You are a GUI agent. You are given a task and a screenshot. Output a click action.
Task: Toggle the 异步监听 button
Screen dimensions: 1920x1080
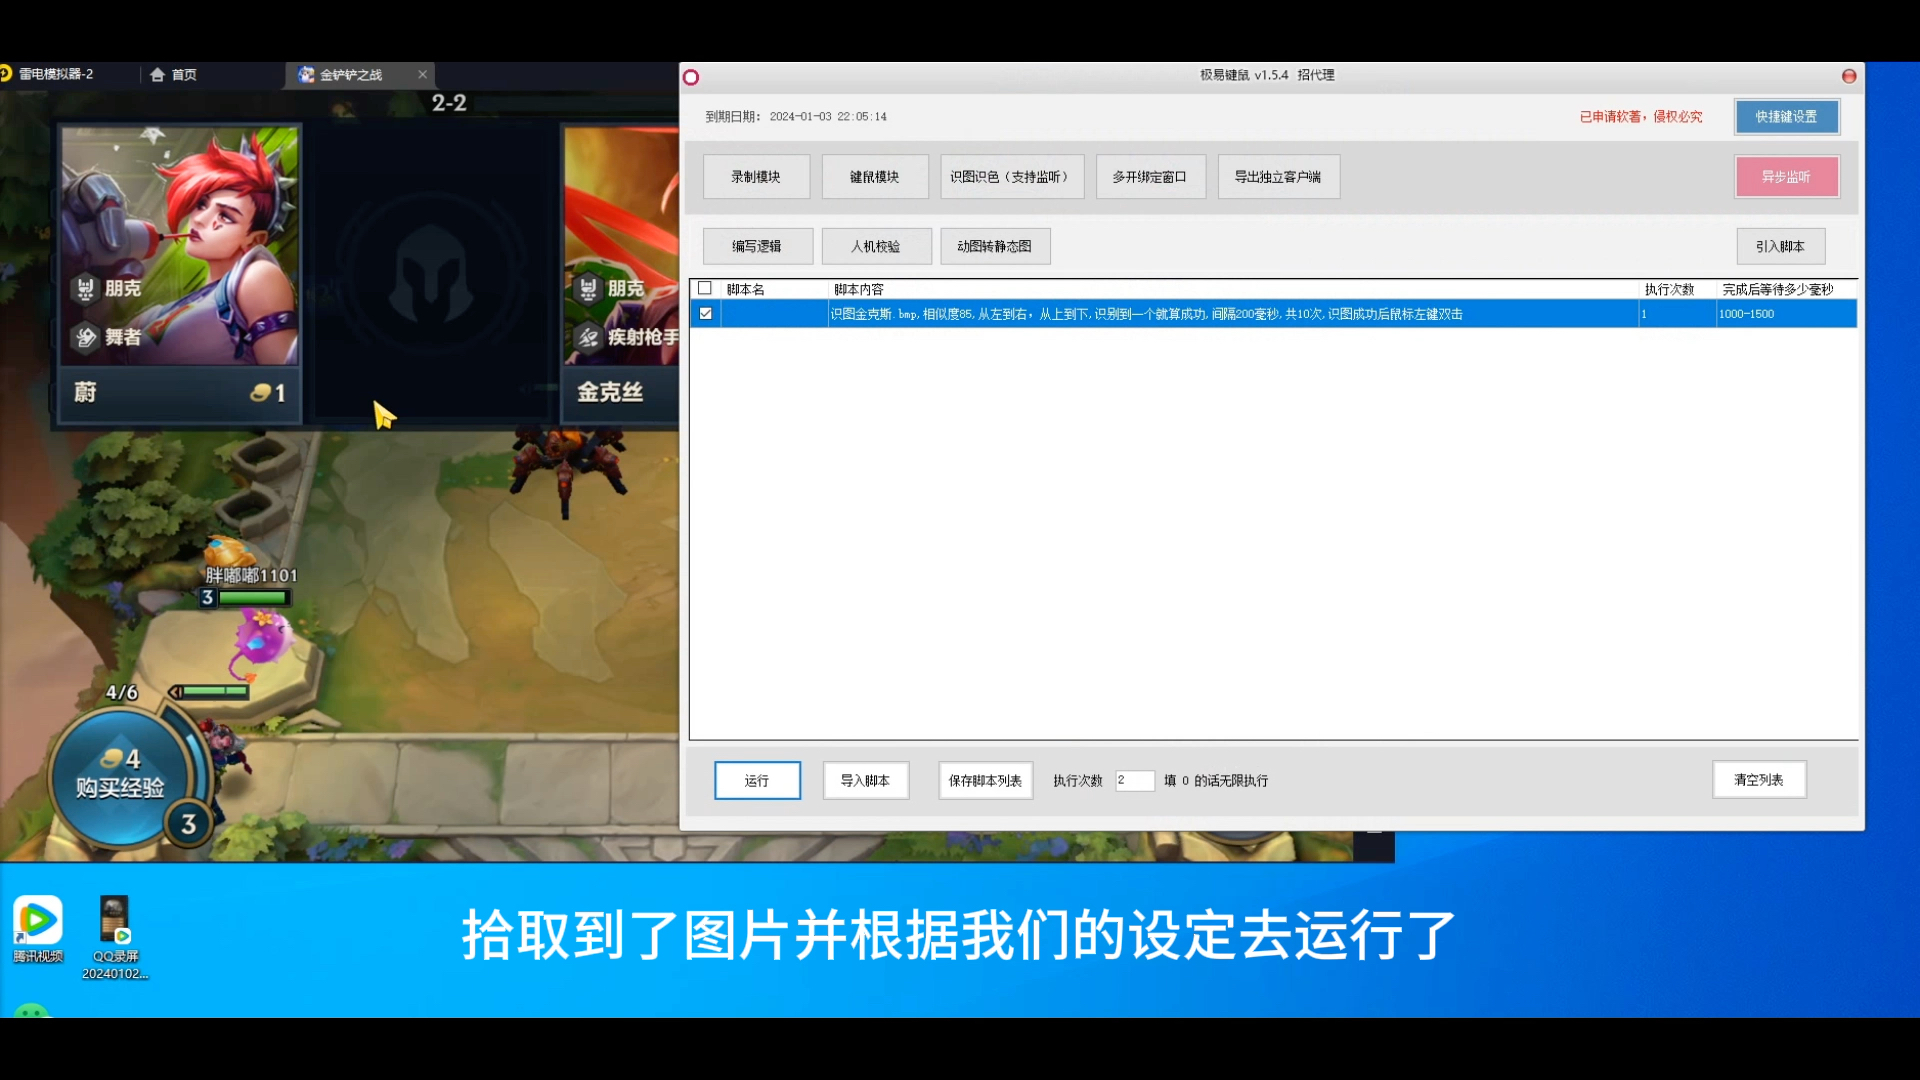click(x=1786, y=177)
